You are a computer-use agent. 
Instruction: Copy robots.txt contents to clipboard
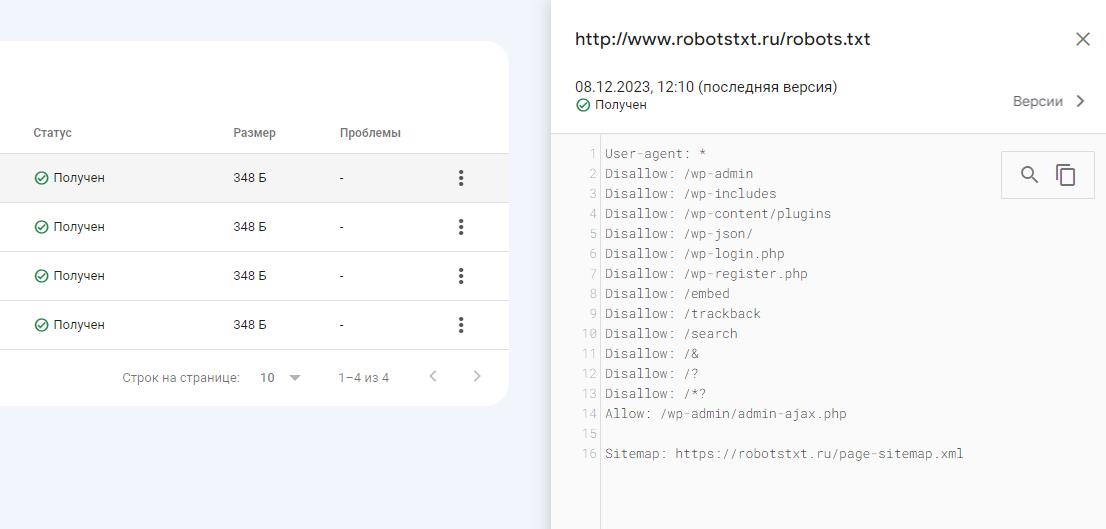(1065, 175)
